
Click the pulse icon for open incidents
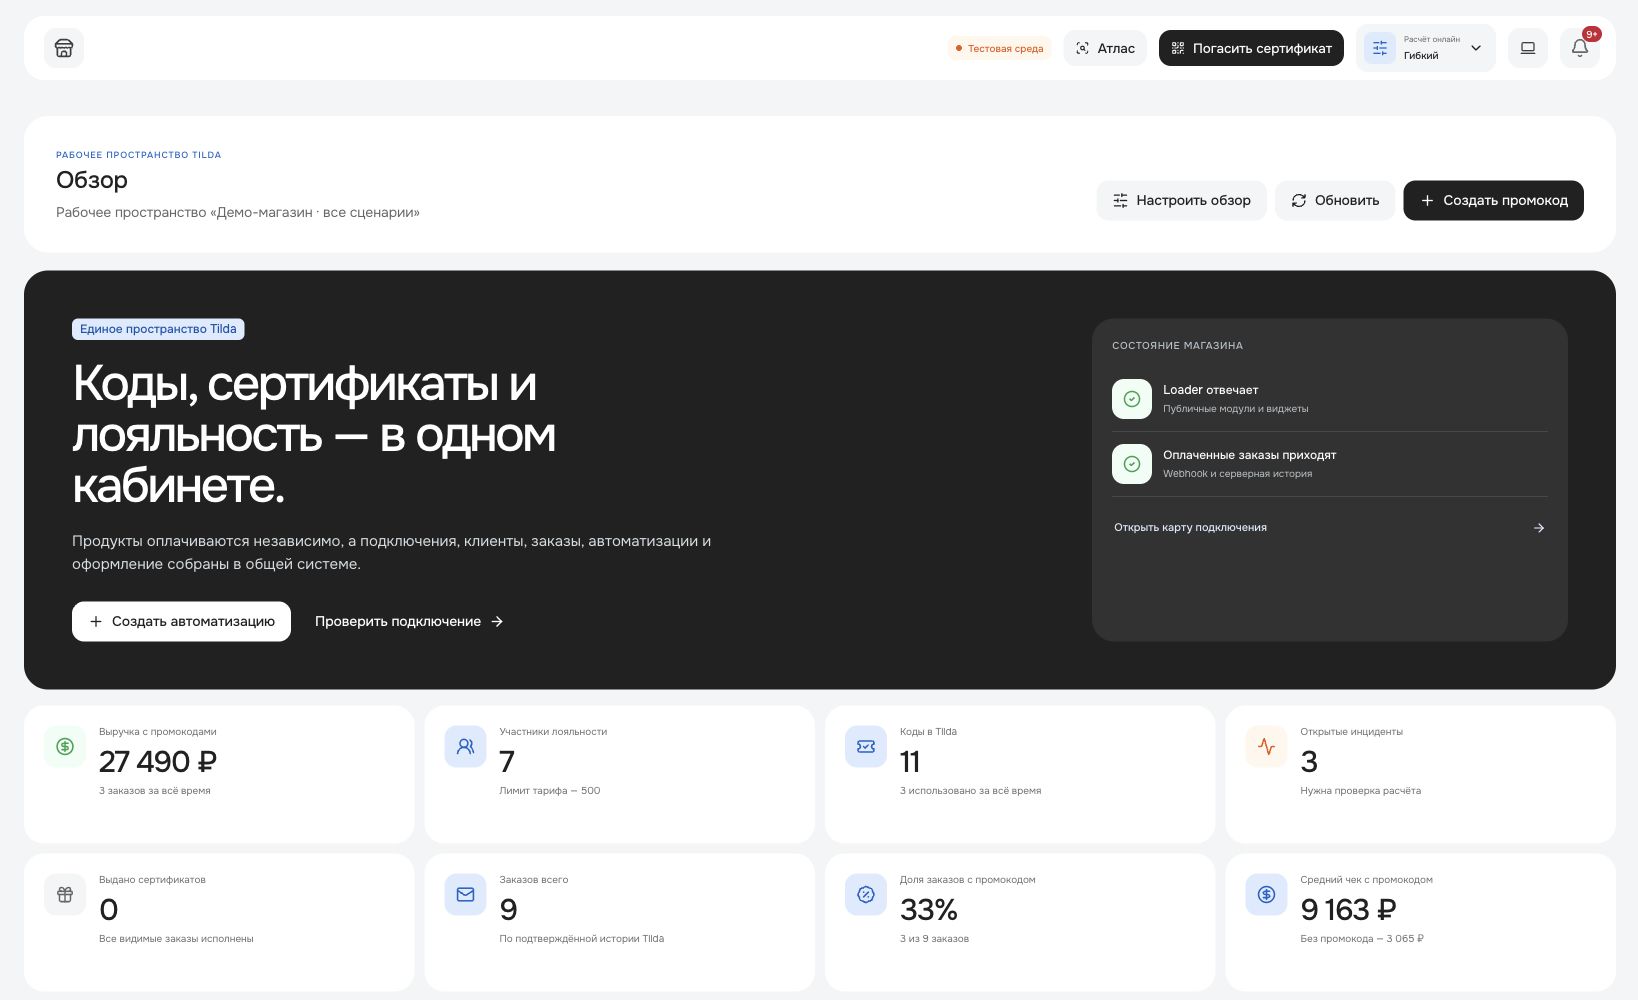click(x=1266, y=747)
